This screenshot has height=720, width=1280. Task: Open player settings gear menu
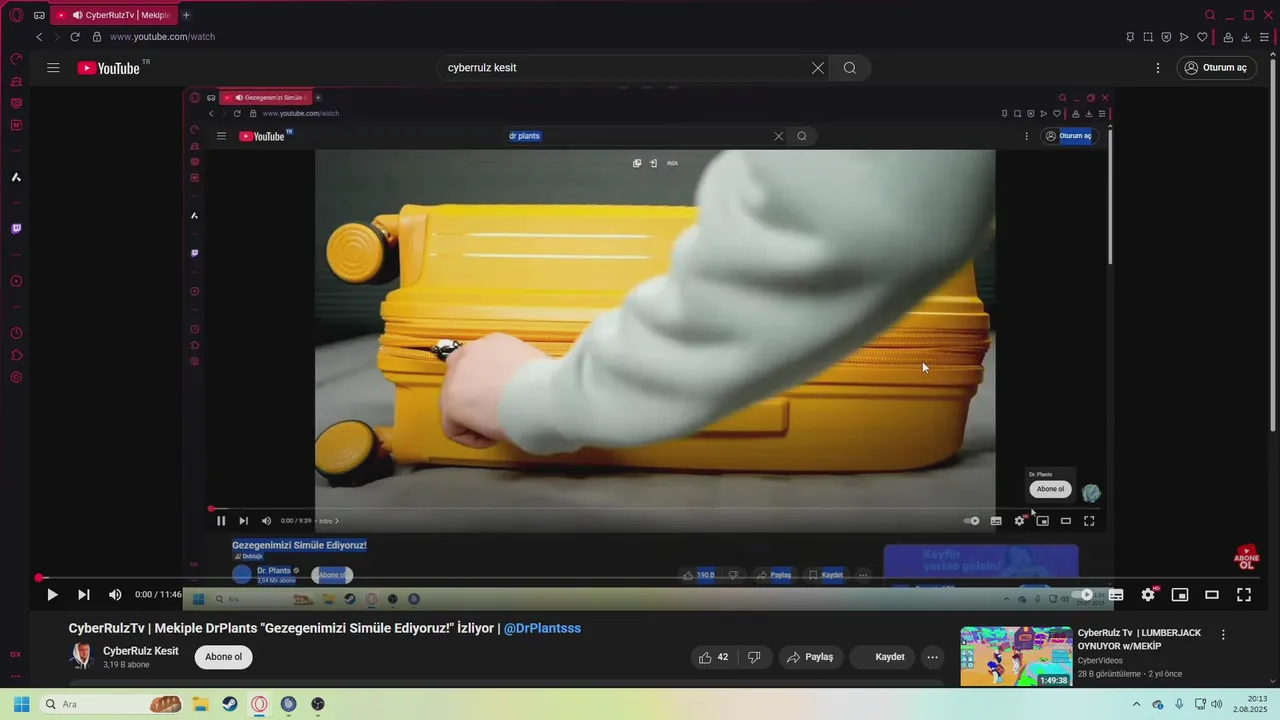coord(1148,595)
